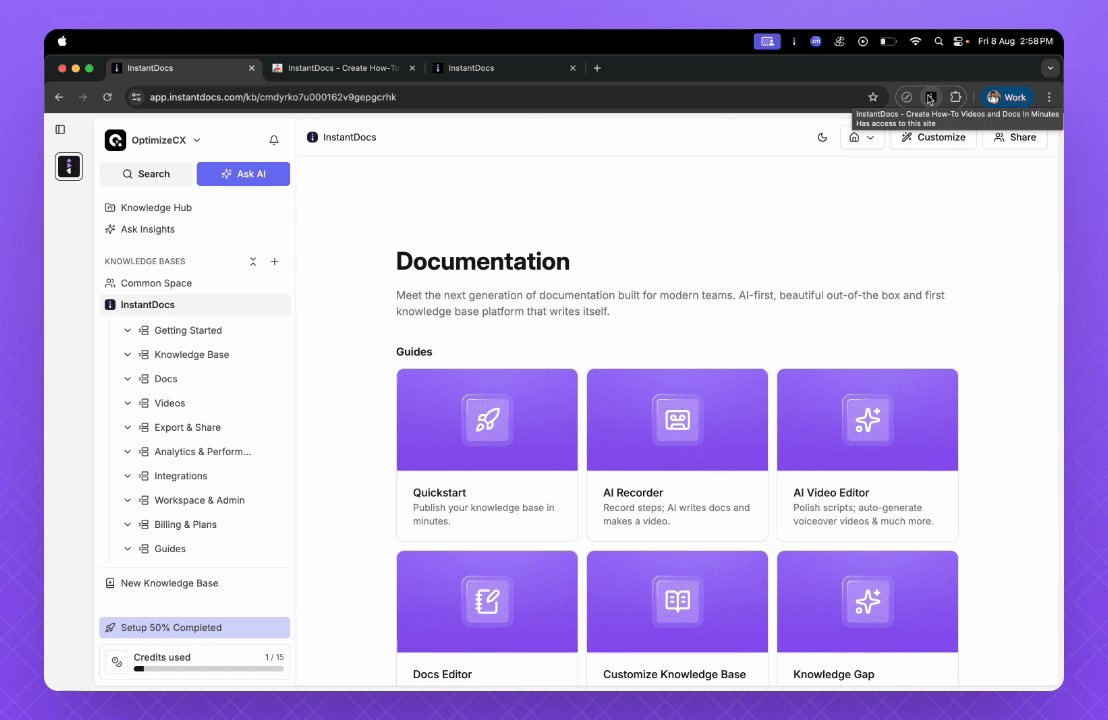Open the browser Extensions puzzle icon
Screen dimensions: 1108x720
click(955, 97)
